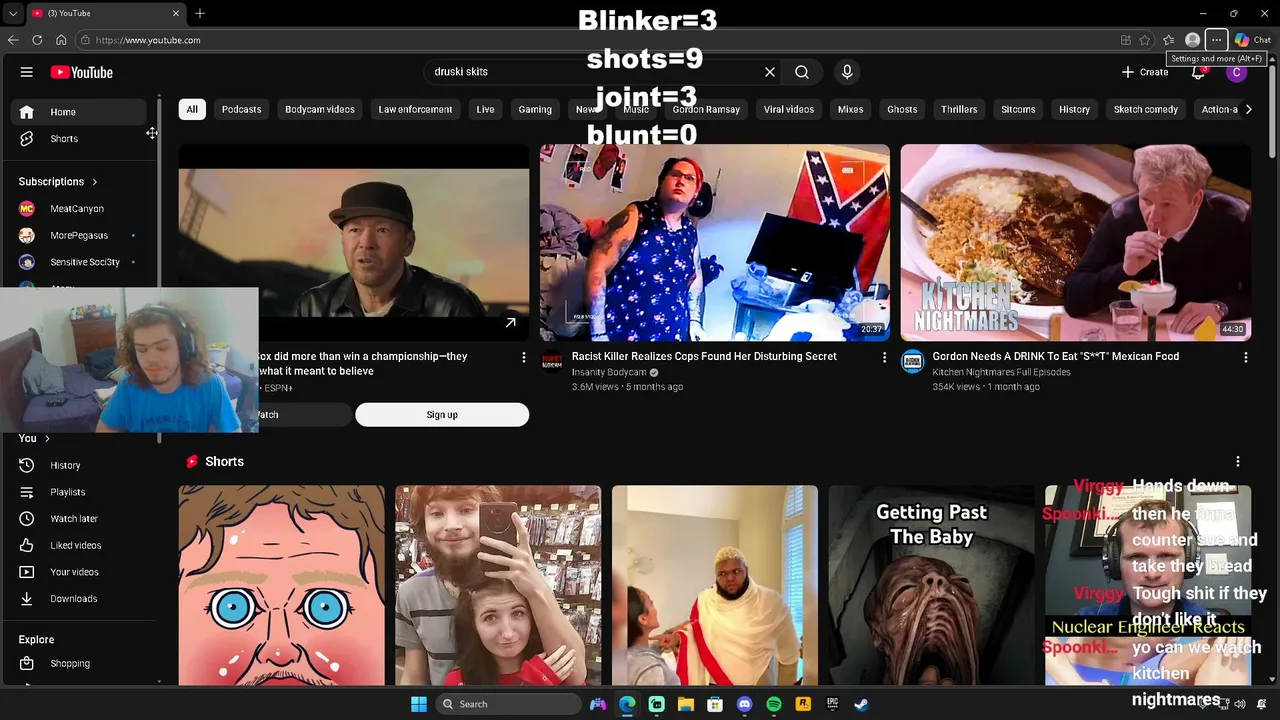Open the Shorts shelf options menu
1280x720 pixels.
point(1238,461)
